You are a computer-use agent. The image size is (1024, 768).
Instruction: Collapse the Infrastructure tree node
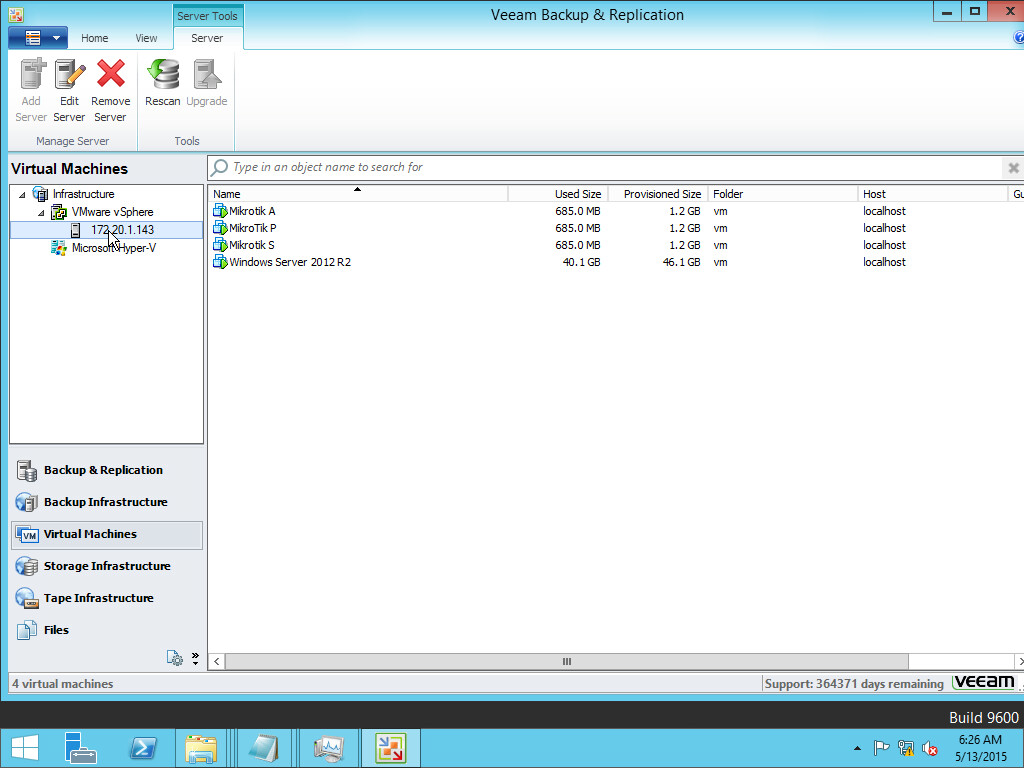[x=22, y=195]
